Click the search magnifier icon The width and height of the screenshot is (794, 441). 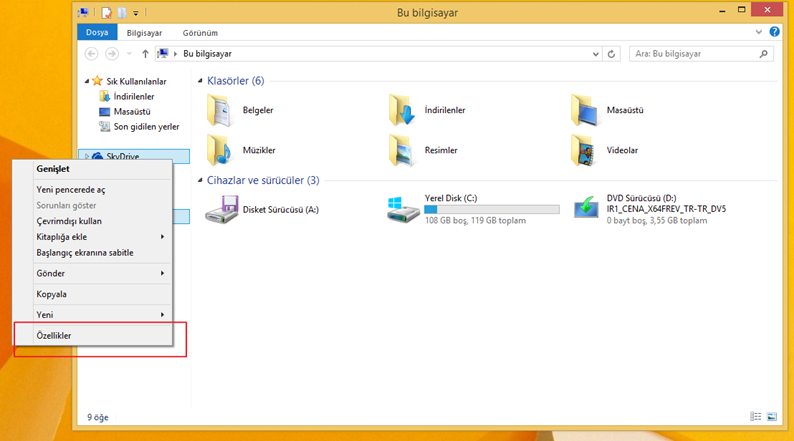tap(764, 54)
